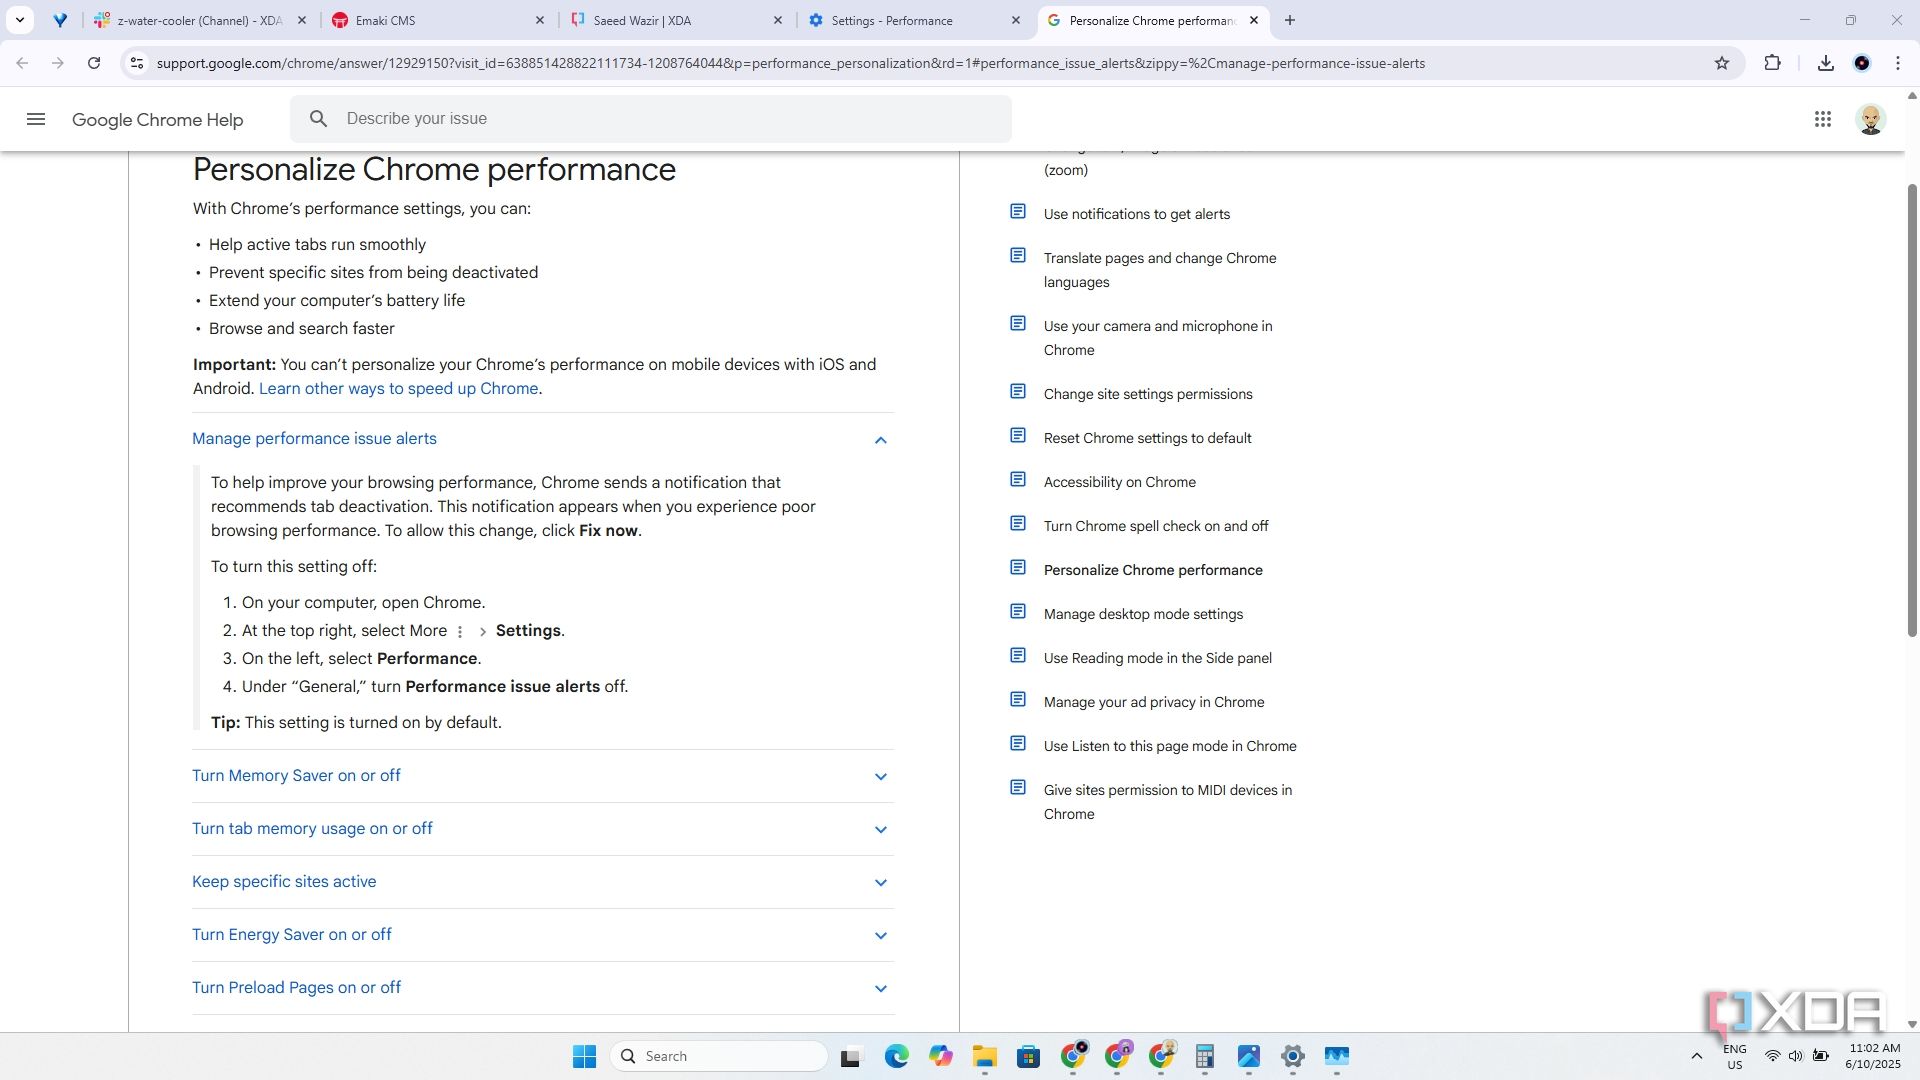Click the page vertical scrollbar thumb
The height and width of the screenshot is (1080, 1920).
pos(1912,410)
